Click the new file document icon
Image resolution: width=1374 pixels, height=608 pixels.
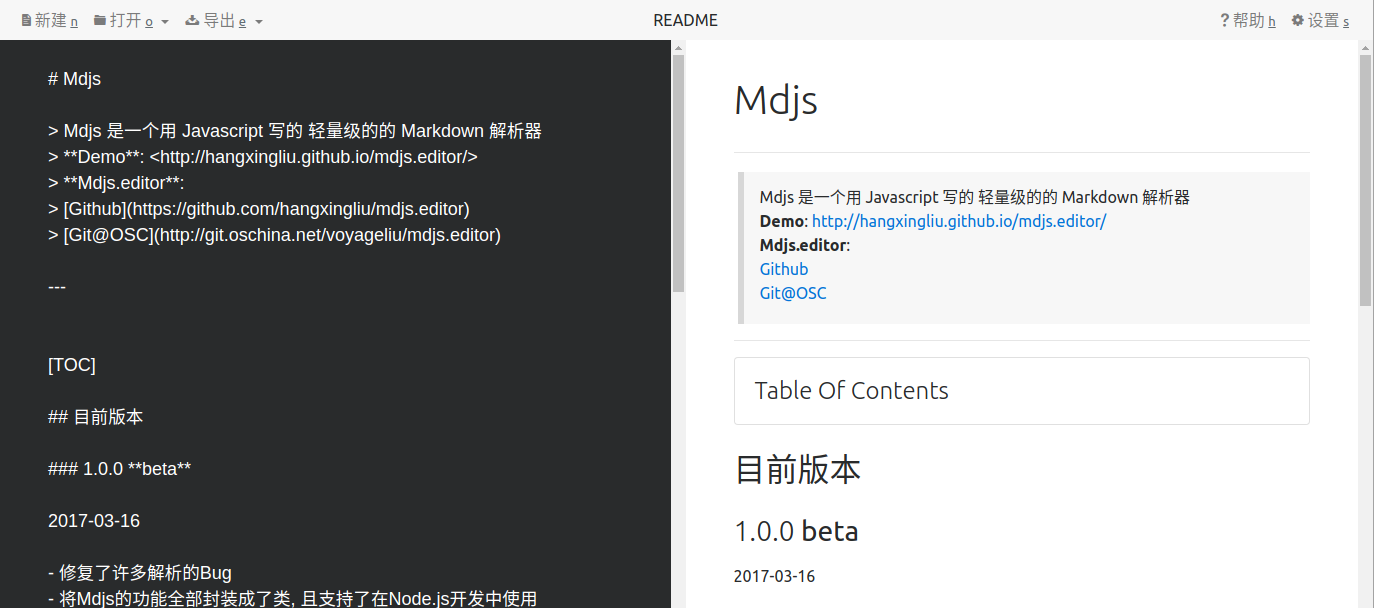pos(26,20)
